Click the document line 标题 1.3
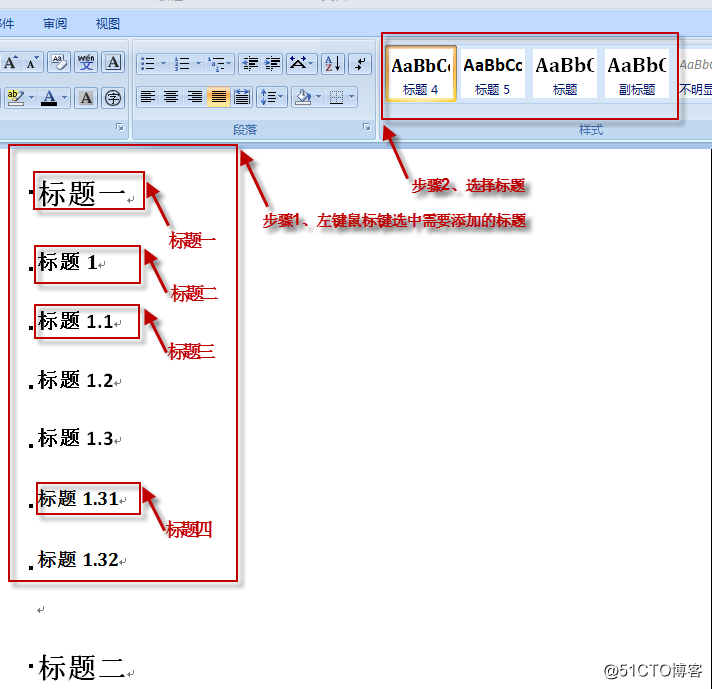Image resolution: width=712 pixels, height=689 pixels. [x=76, y=438]
